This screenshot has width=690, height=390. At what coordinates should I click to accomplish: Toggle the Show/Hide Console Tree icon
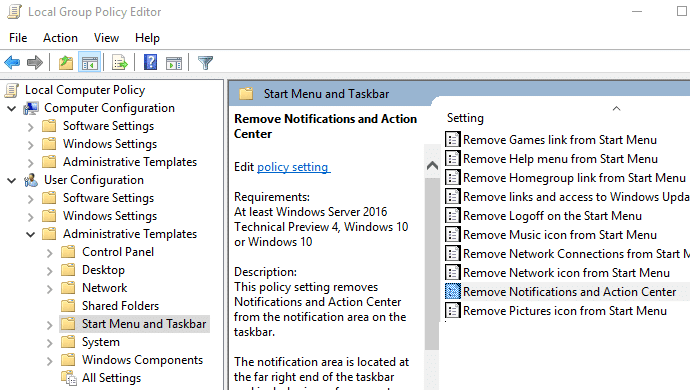[x=89, y=63]
